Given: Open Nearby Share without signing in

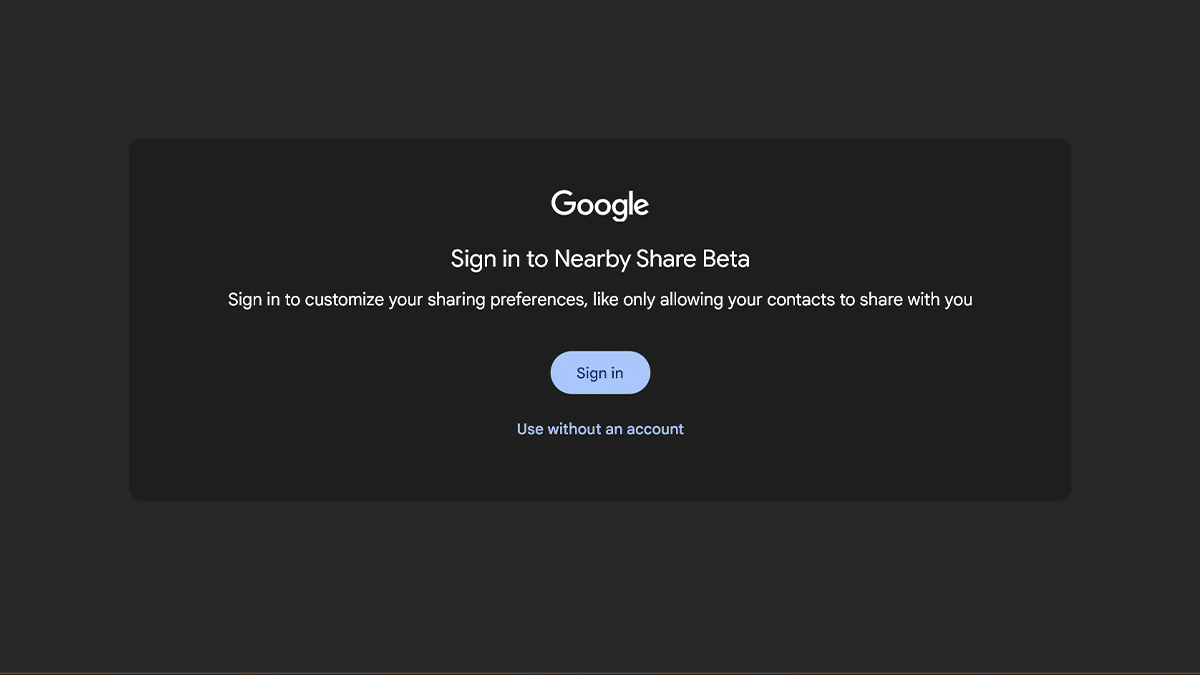Looking at the screenshot, I should [600, 429].
